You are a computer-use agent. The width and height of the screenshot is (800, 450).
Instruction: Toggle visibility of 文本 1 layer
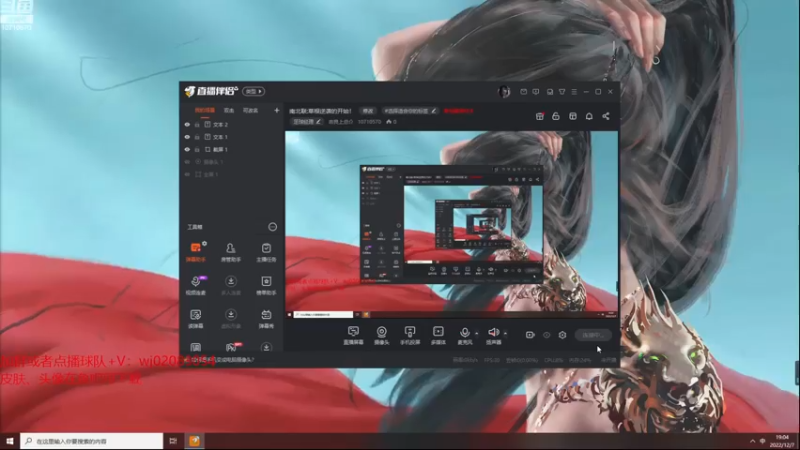(x=187, y=137)
